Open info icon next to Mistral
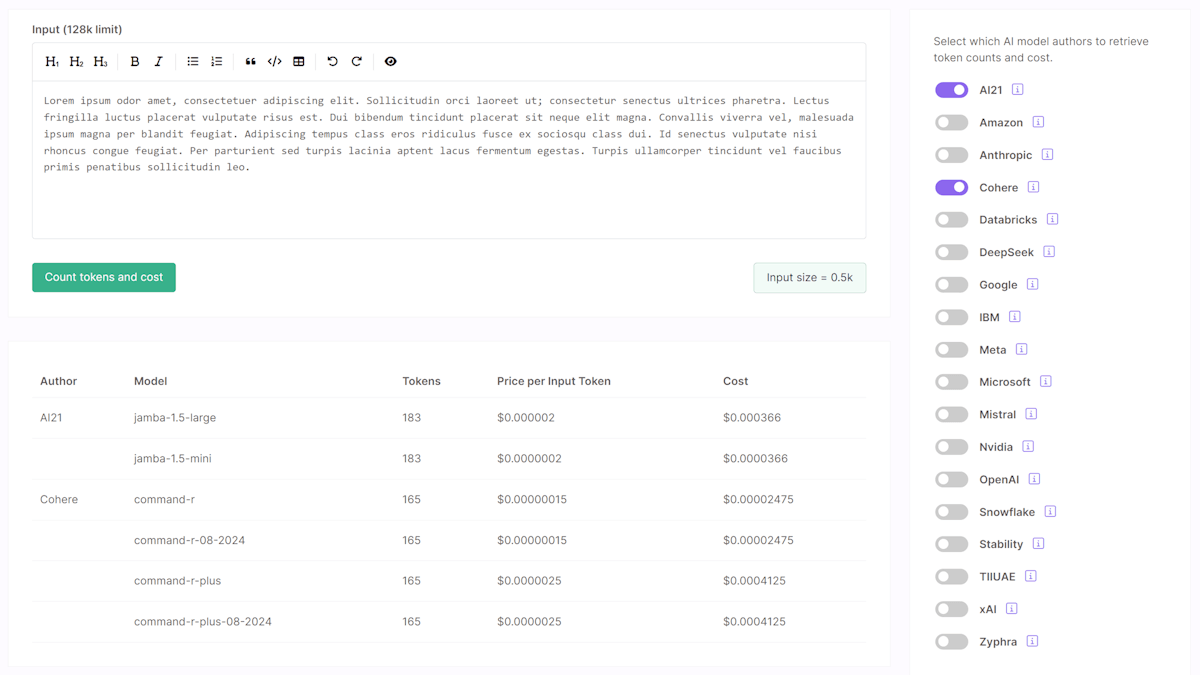Screen dimensions: 1200x675 1031,414
